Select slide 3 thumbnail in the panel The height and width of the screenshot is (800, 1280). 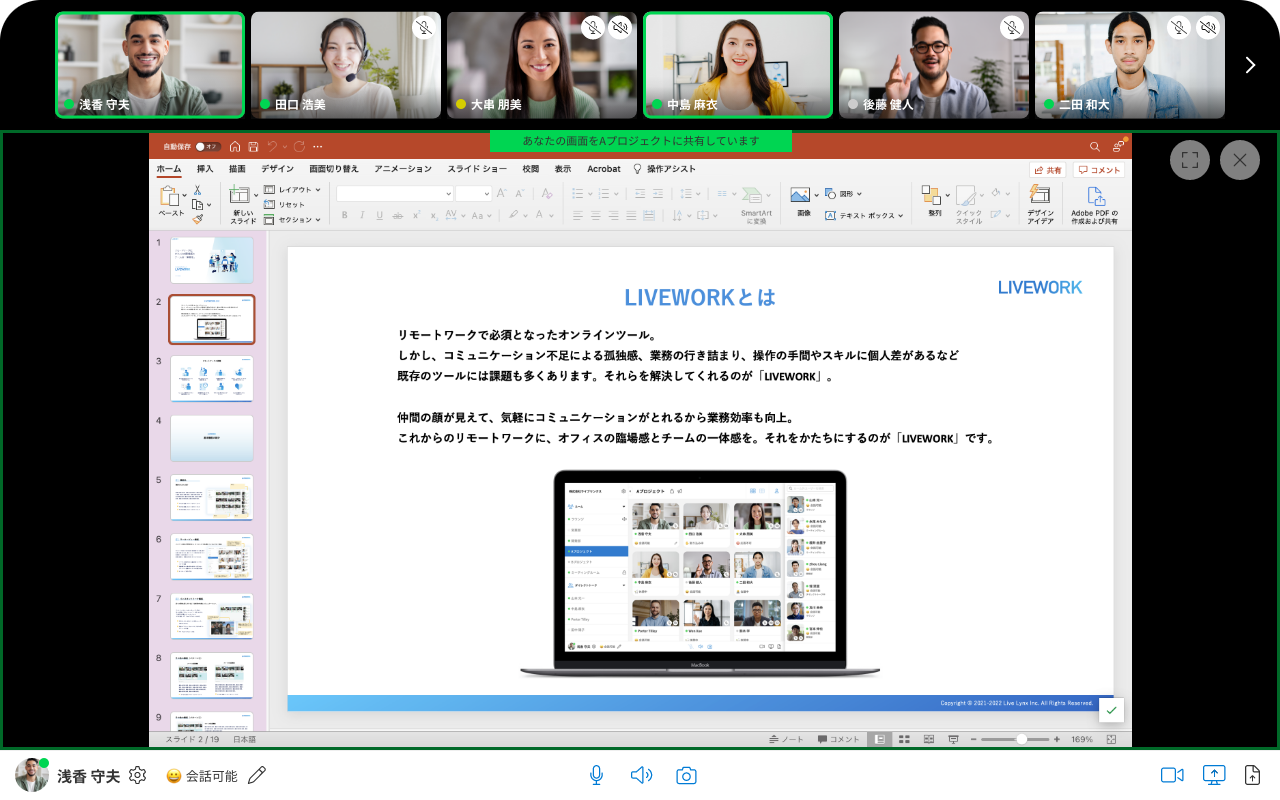tap(212, 379)
